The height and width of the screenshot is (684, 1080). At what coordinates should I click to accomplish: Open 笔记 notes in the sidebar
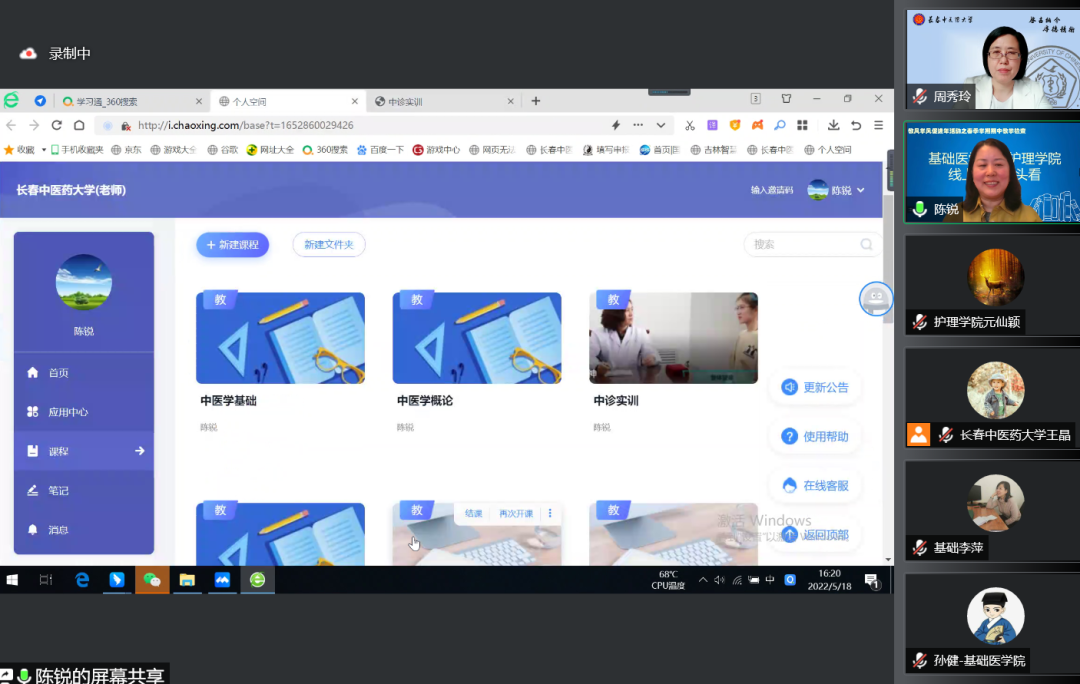(x=58, y=491)
